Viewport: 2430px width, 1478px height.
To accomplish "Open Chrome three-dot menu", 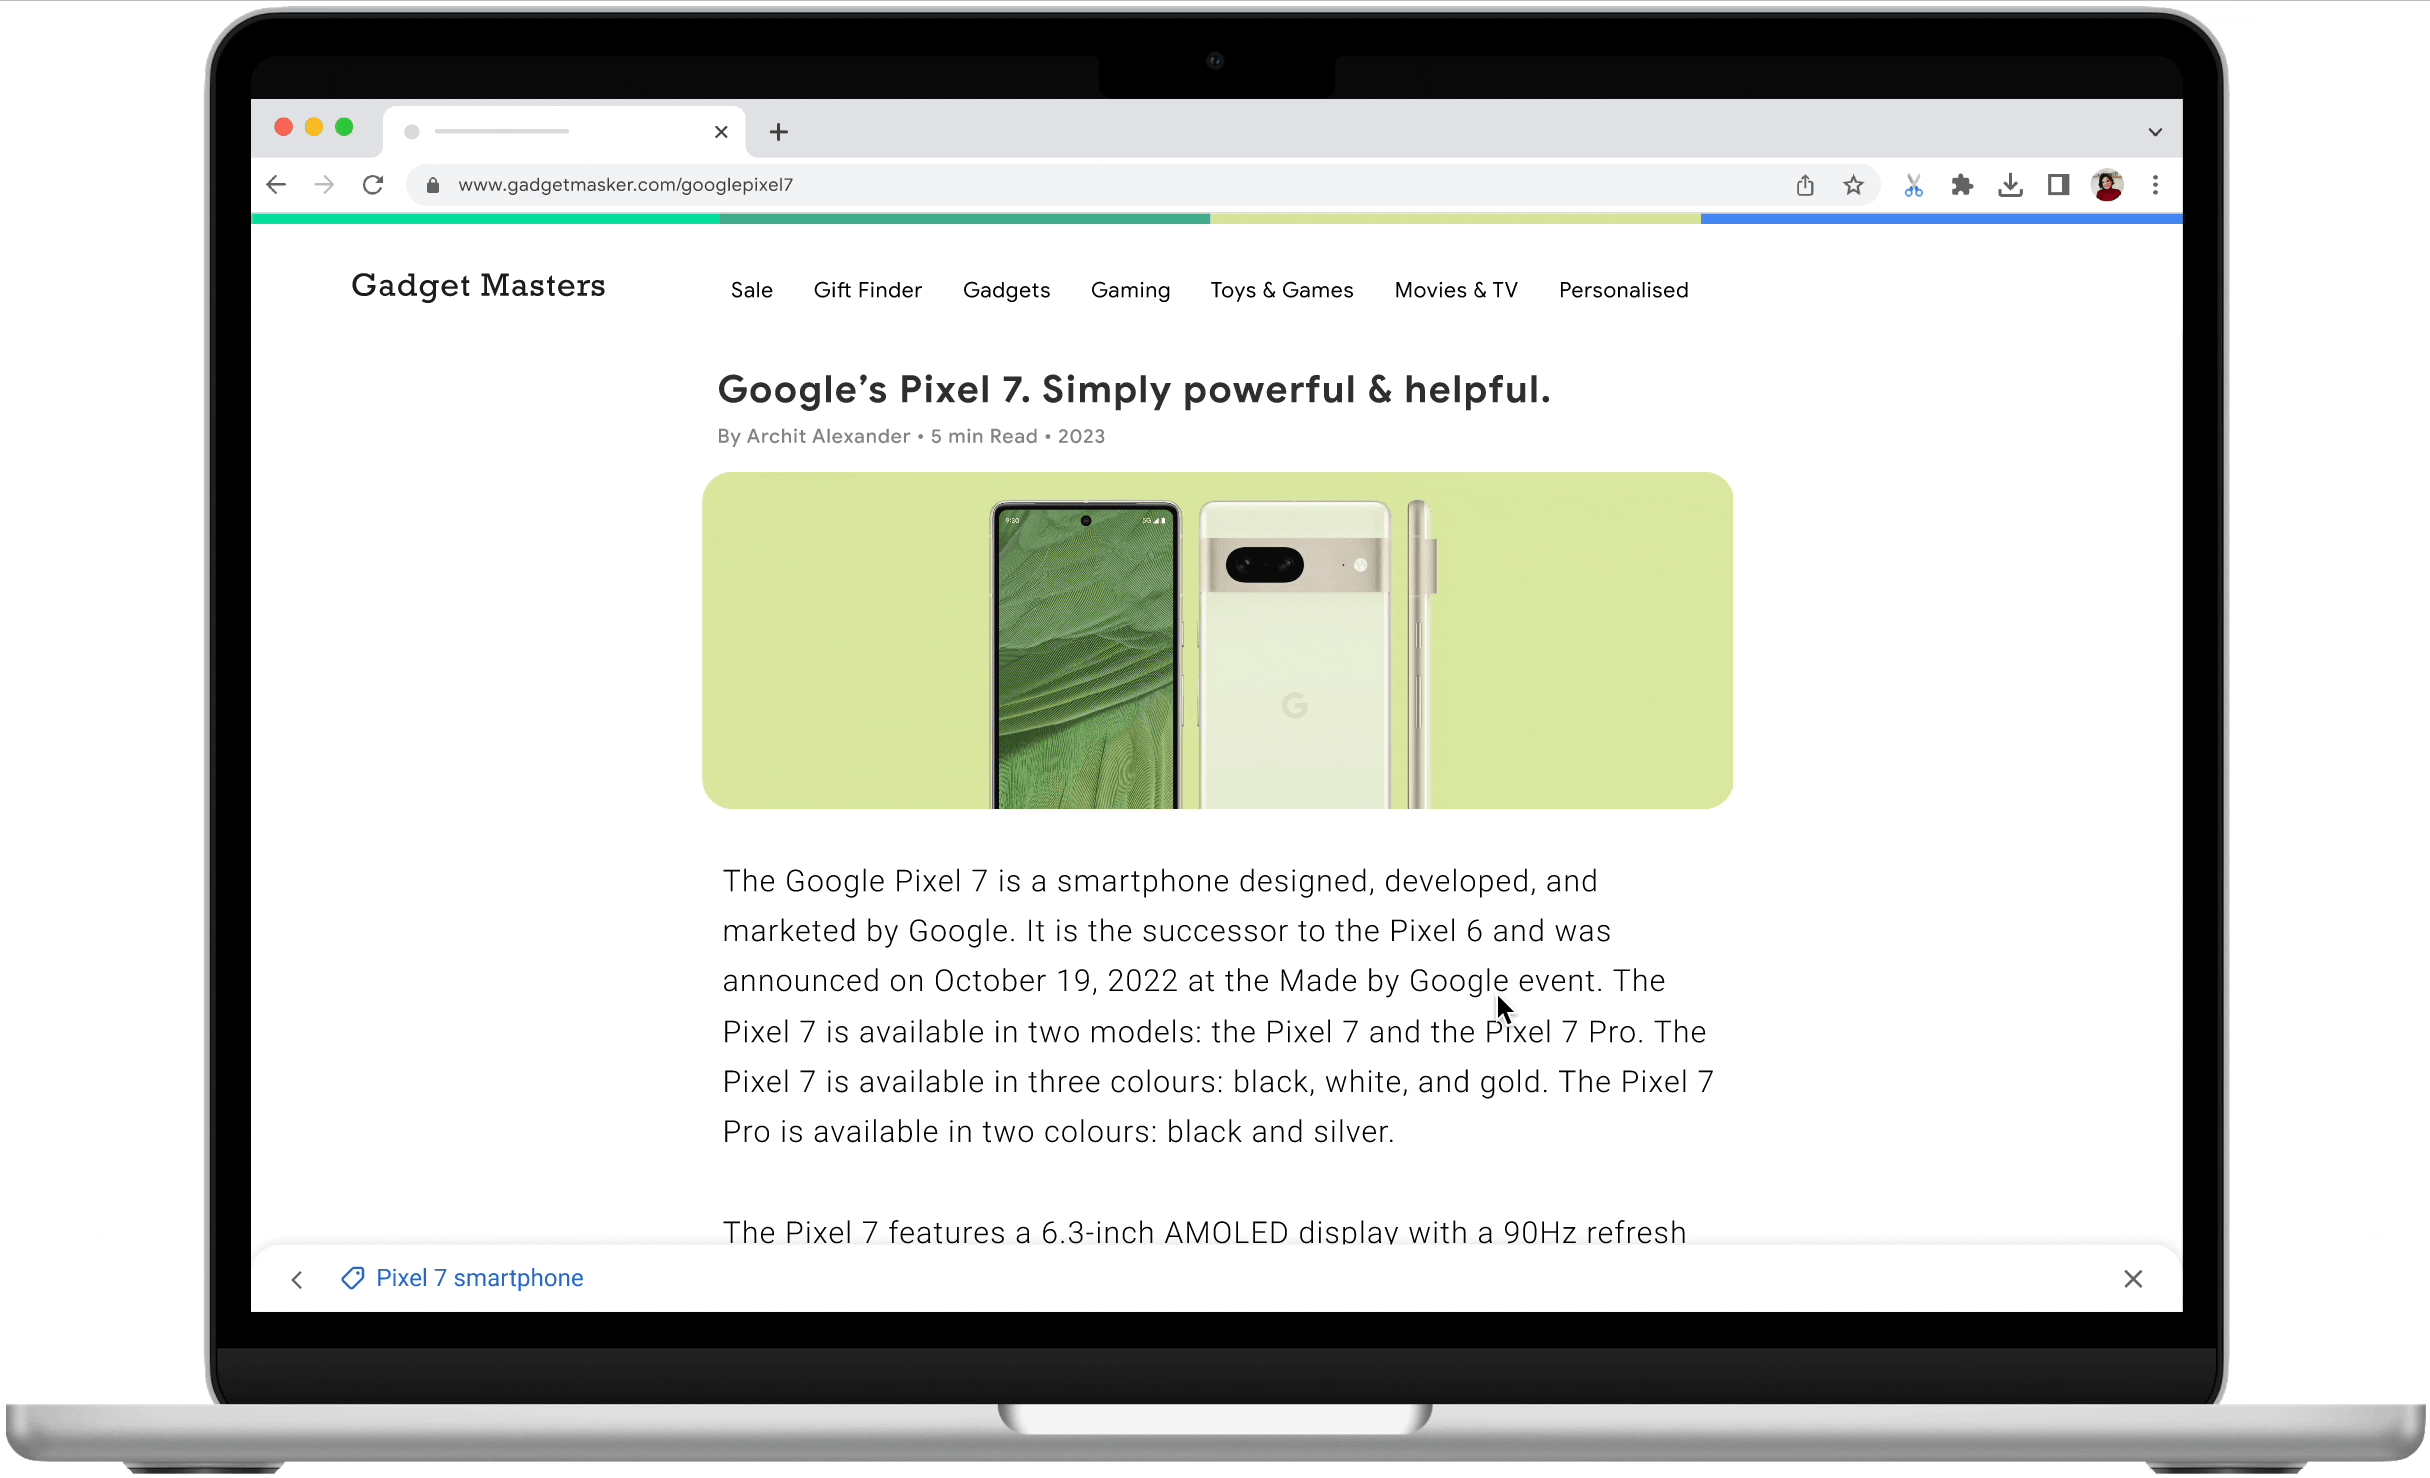I will pos(2156,185).
